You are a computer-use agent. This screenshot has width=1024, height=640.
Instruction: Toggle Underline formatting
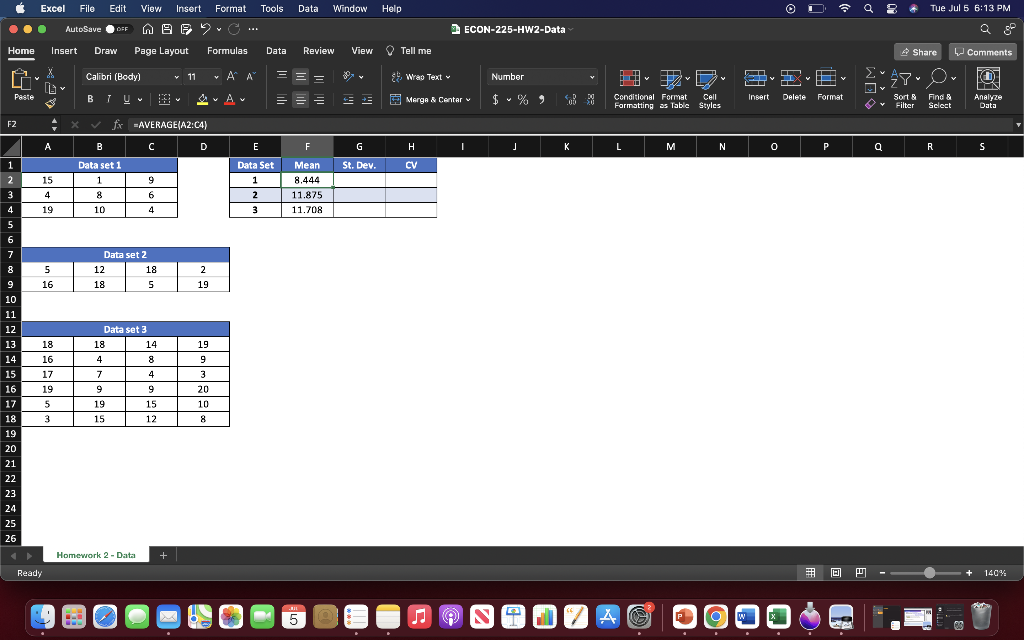pyautogui.click(x=127, y=99)
